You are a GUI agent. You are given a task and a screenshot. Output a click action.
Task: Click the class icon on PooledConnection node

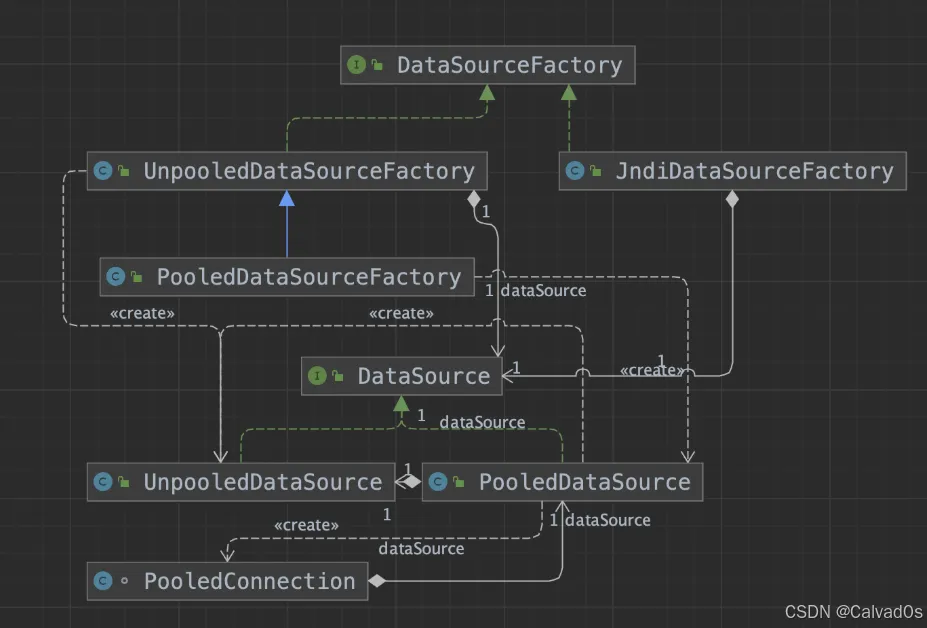point(102,581)
